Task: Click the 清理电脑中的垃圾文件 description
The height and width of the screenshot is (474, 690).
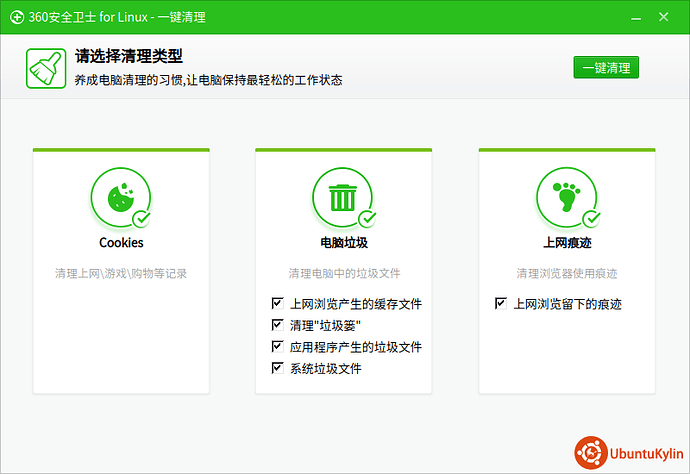Action: pyautogui.click(x=344, y=273)
